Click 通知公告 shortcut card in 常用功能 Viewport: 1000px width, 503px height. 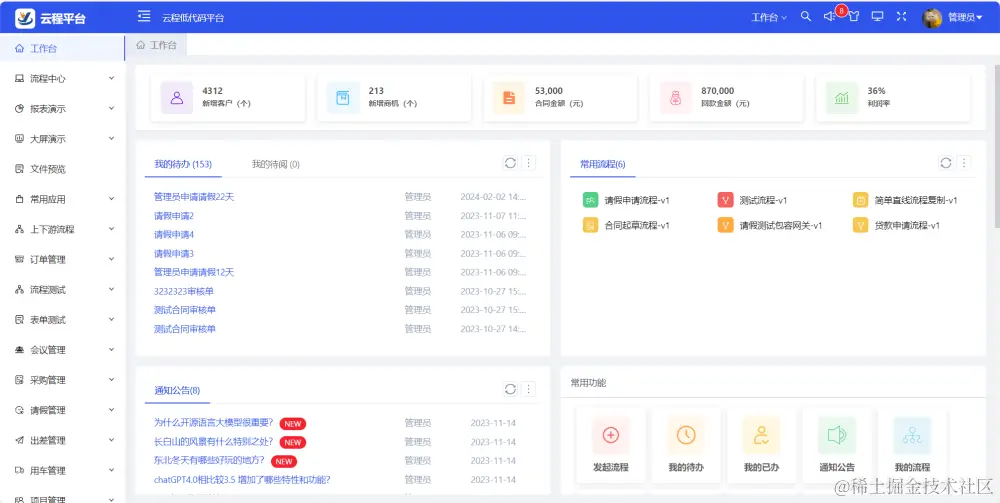837,445
